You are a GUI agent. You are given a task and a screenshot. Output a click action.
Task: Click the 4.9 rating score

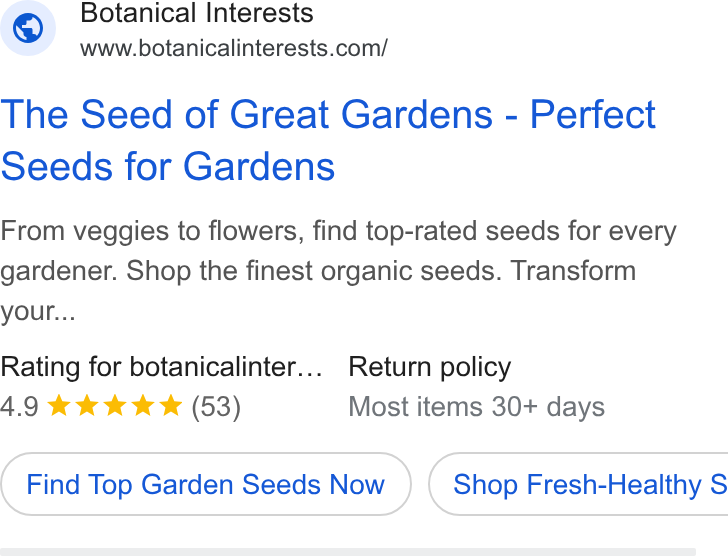click(x=20, y=407)
